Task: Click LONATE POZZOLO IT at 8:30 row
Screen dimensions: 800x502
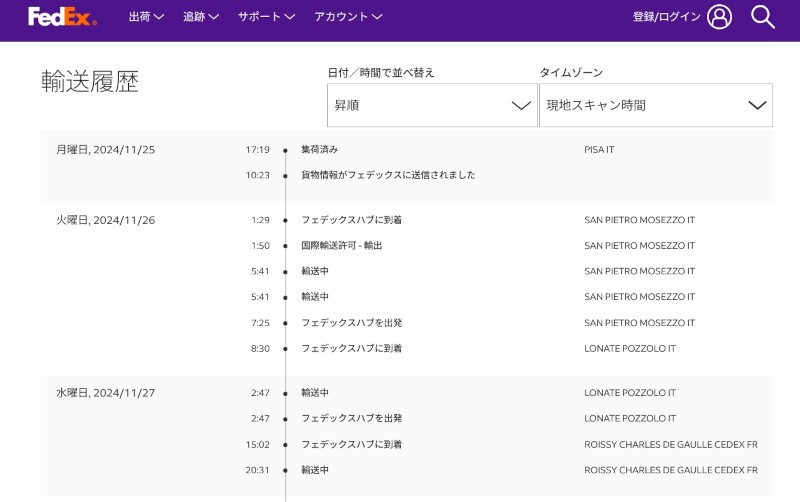Action: pyautogui.click(x=630, y=348)
